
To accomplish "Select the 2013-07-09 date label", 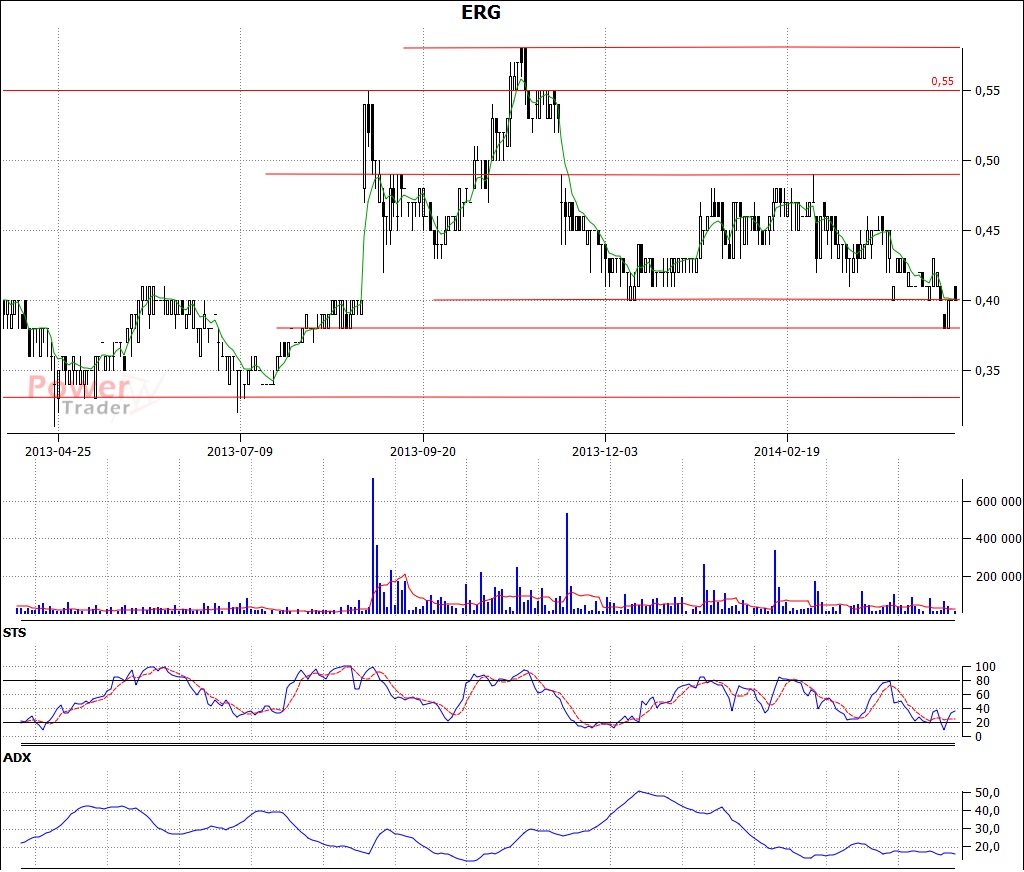I will (240, 451).
